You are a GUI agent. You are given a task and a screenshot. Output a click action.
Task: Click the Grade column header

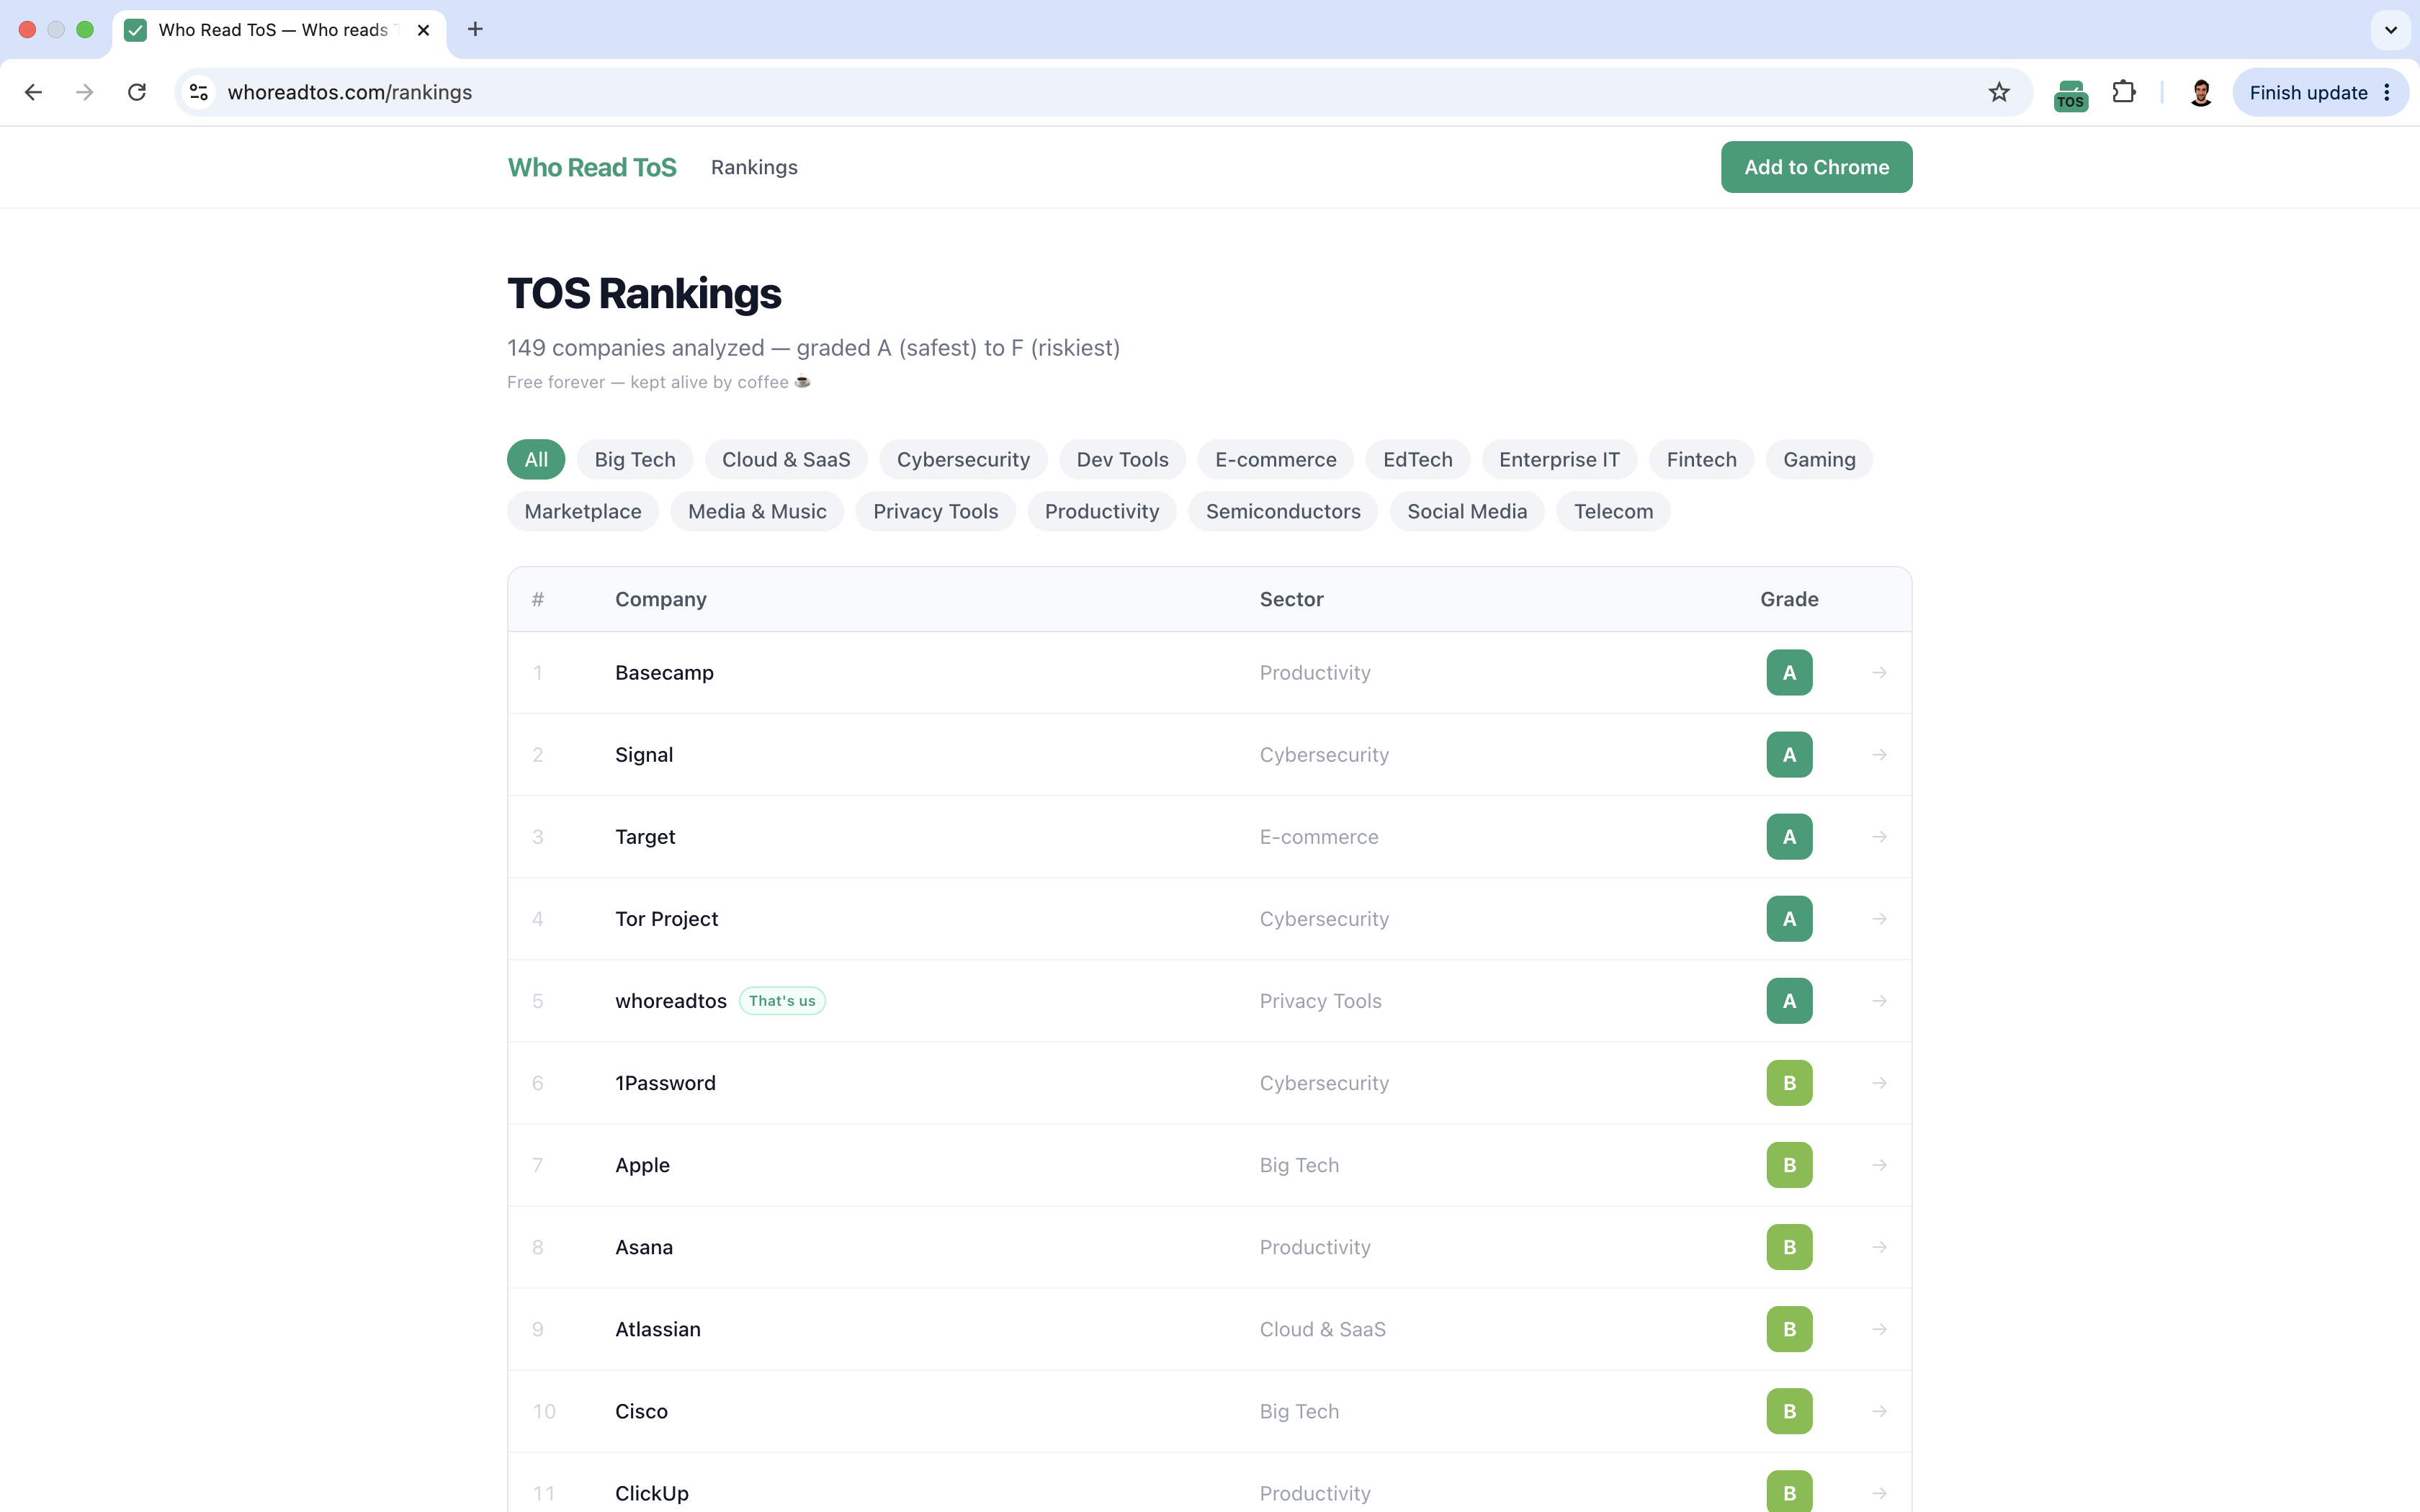tap(1789, 599)
